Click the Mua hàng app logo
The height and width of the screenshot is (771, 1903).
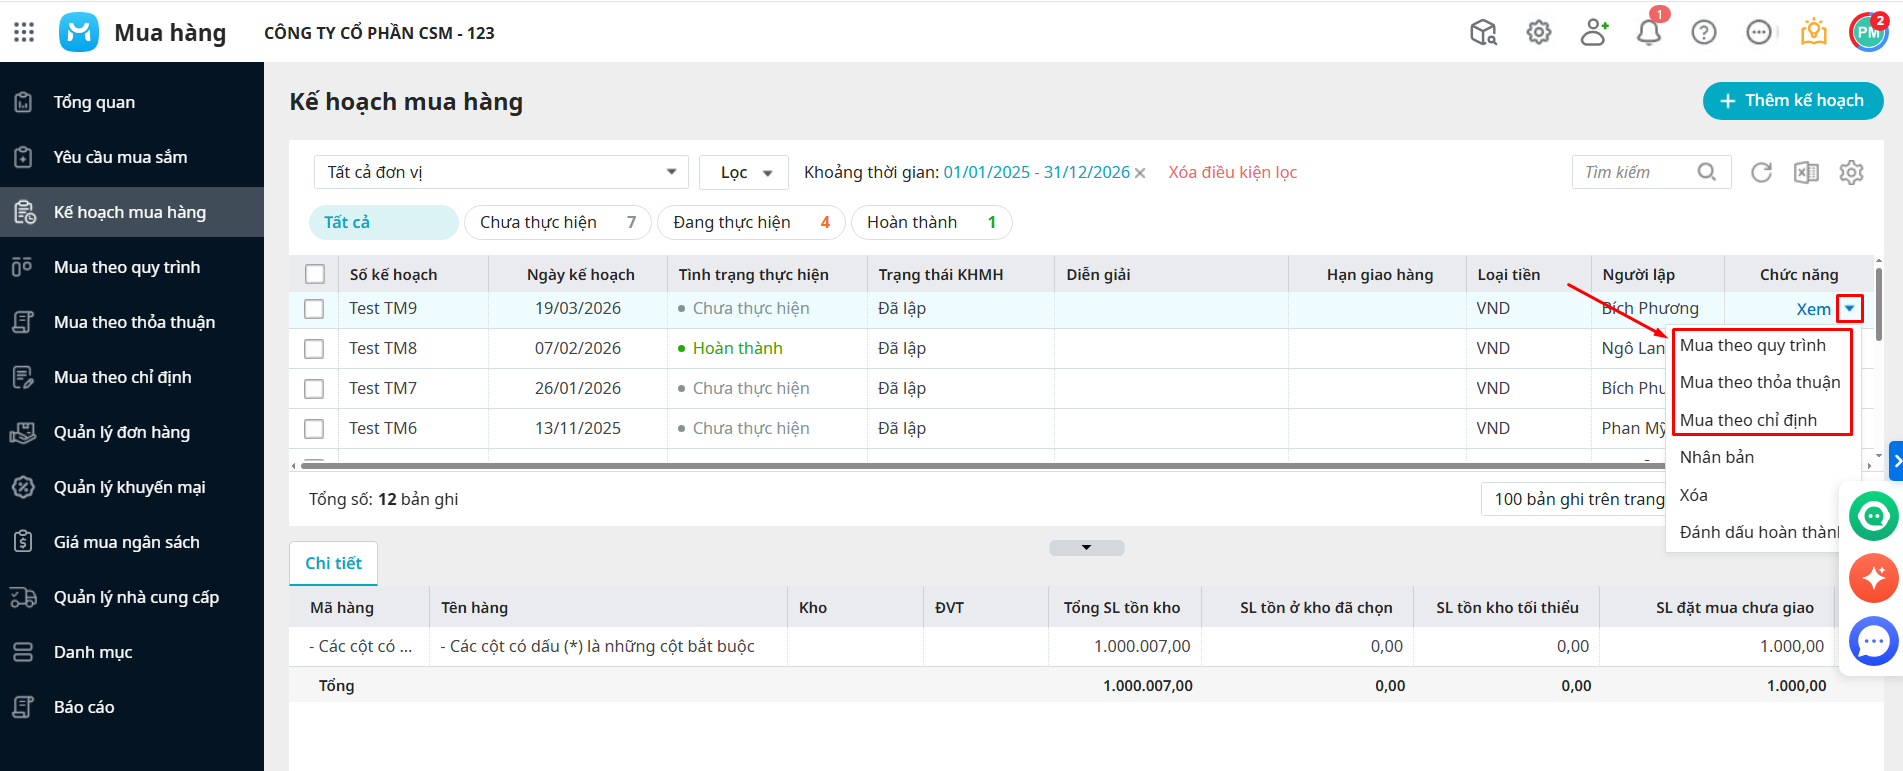(x=79, y=32)
